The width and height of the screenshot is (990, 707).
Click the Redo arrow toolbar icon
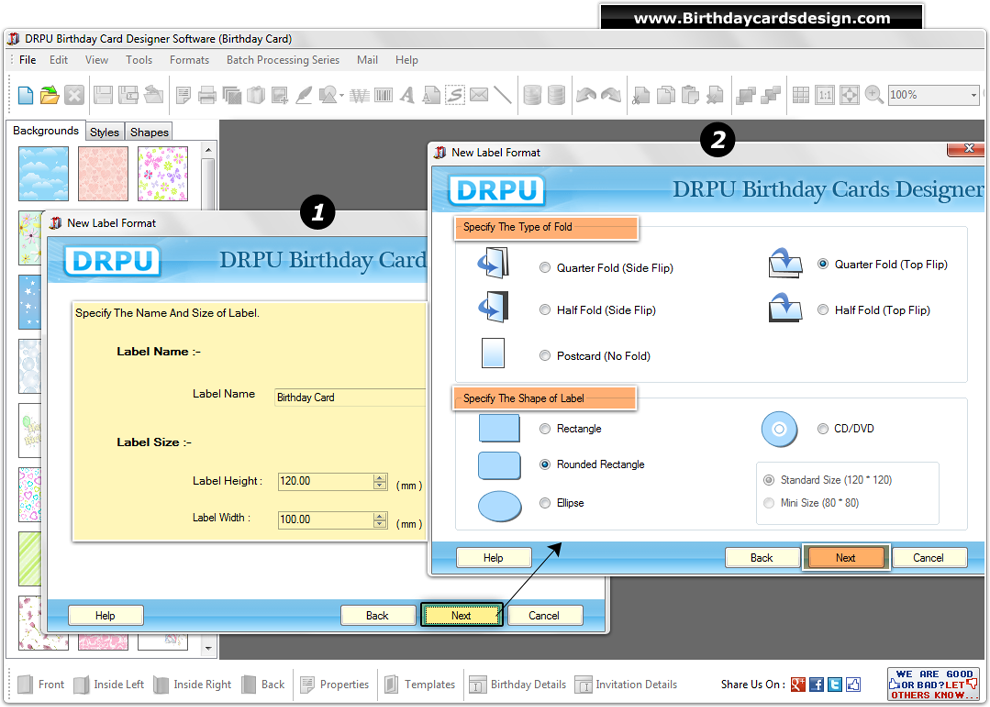point(611,95)
